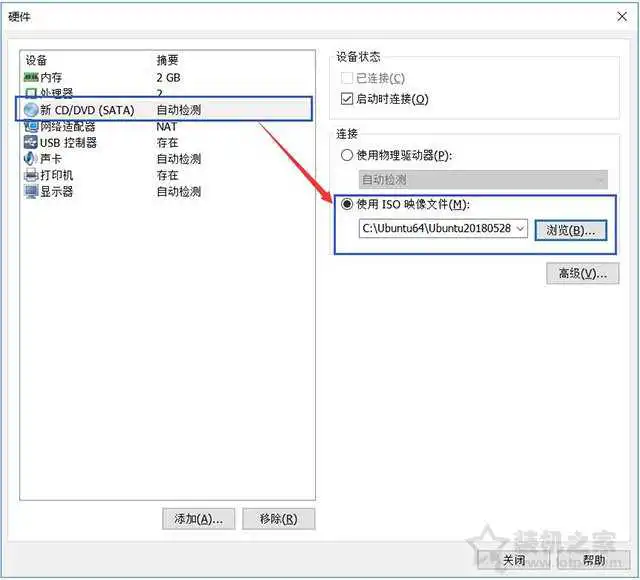This screenshot has height=580, width=640.
Task: Expand the ISO file path dropdown arrow
Action: [520, 229]
